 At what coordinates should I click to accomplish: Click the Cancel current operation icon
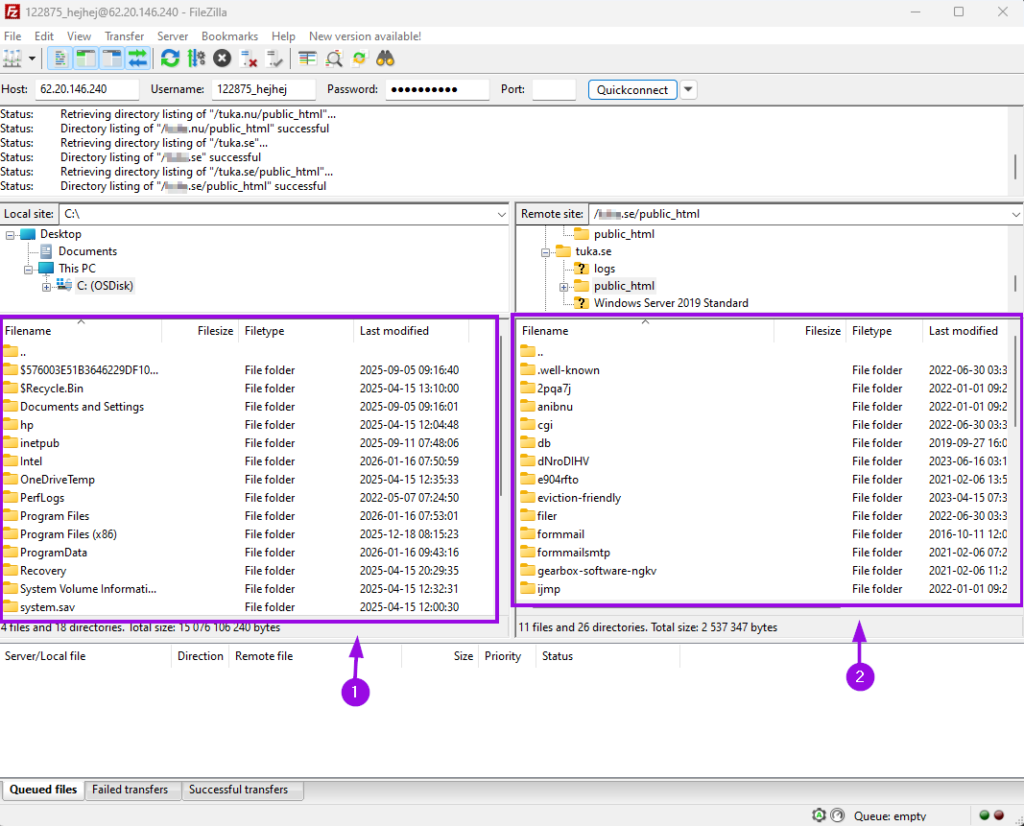tap(222, 59)
